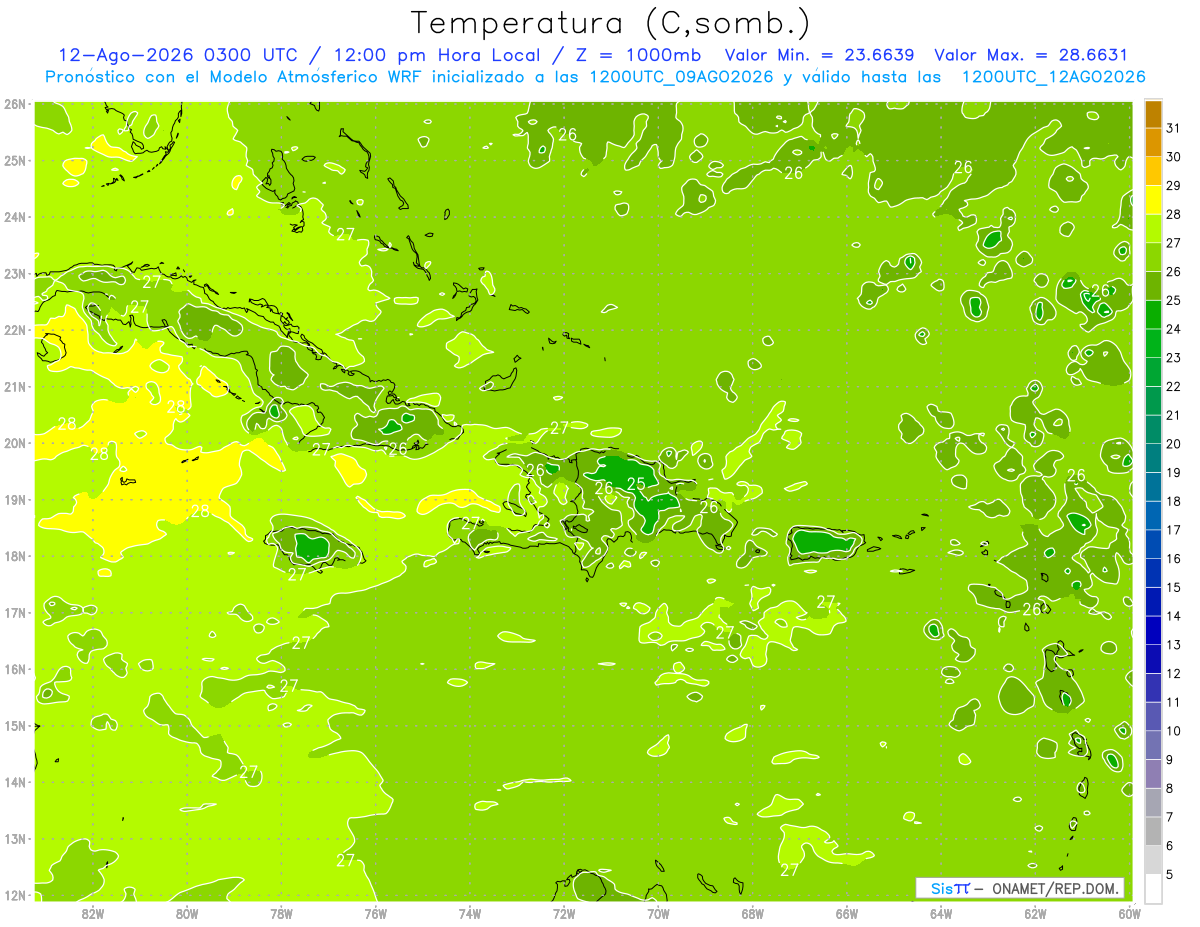Click the 68W longitude axis label
1200x927 pixels.
click(752, 913)
